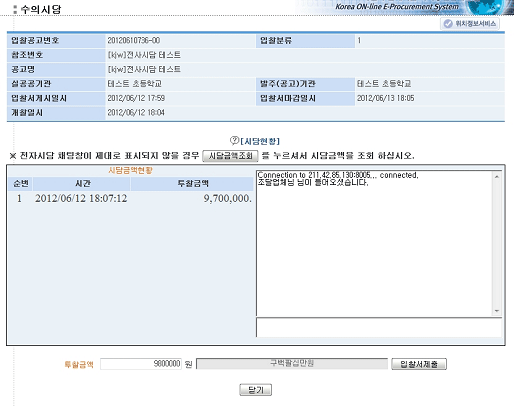514x407 pixels.
Task: Click the chat scrollbar up arrow
Action: (497, 177)
